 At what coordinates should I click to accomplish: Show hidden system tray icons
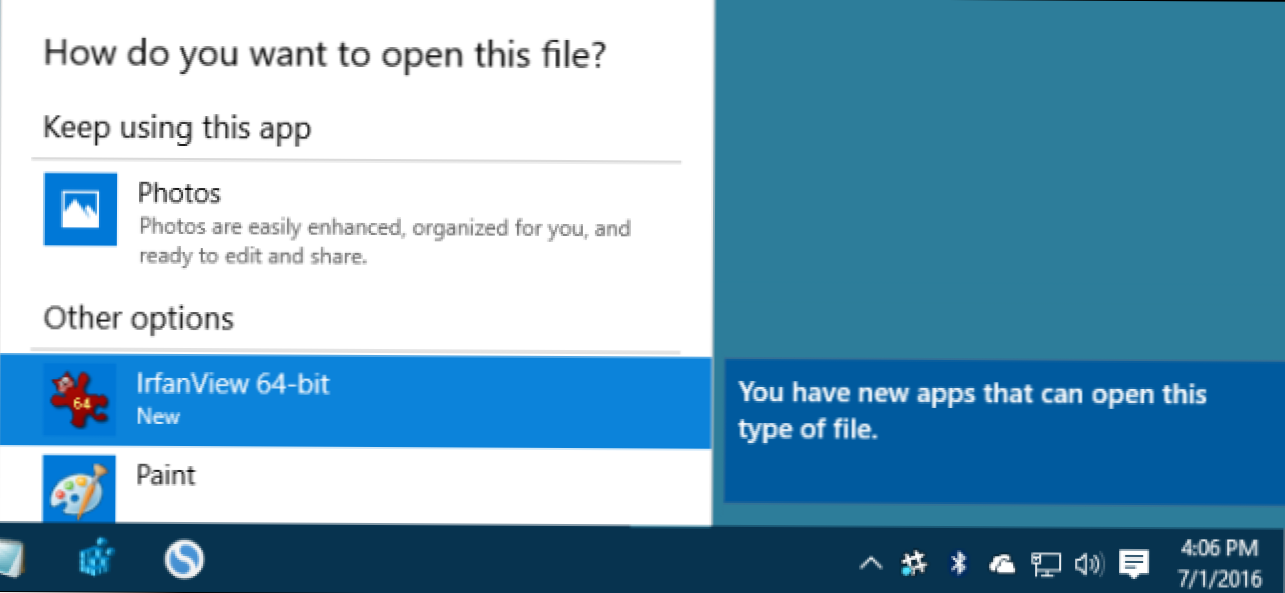point(871,564)
